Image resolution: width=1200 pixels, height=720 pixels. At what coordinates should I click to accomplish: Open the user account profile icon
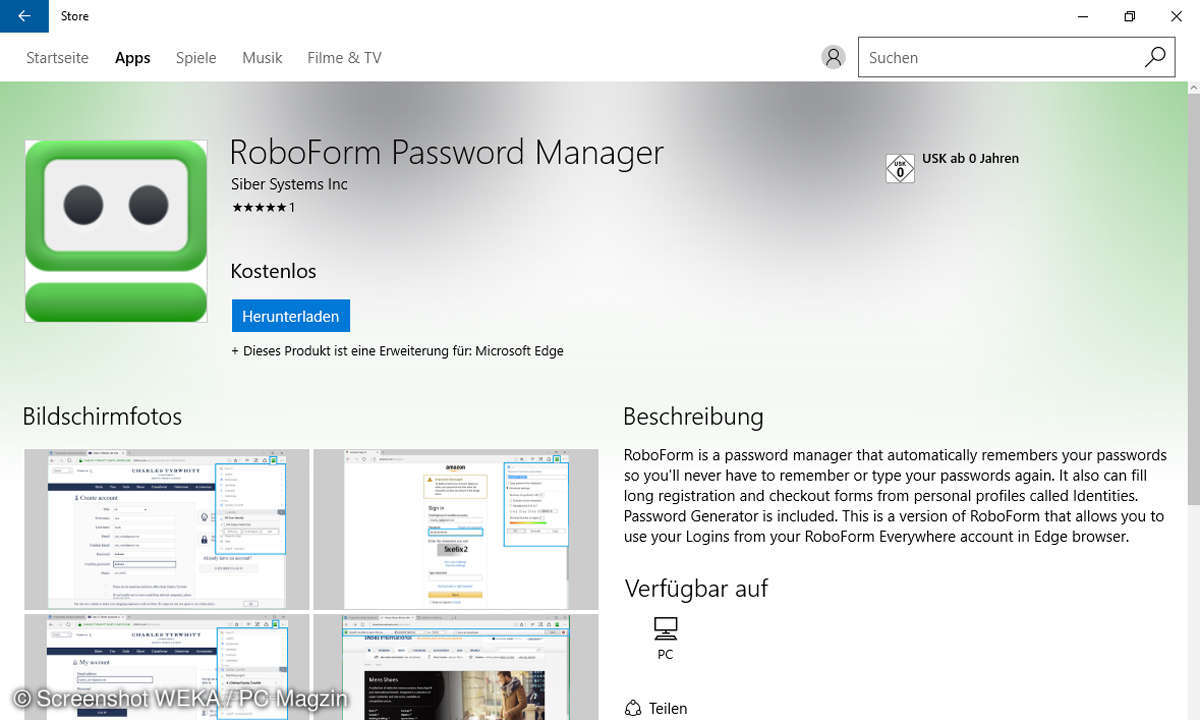[x=833, y=57]
